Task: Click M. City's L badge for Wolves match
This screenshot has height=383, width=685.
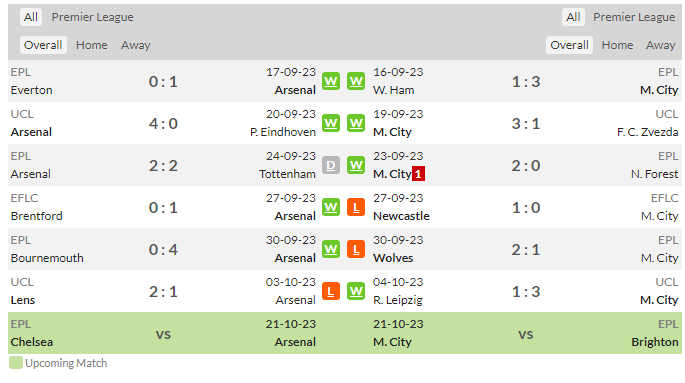Action: [356, 249]
